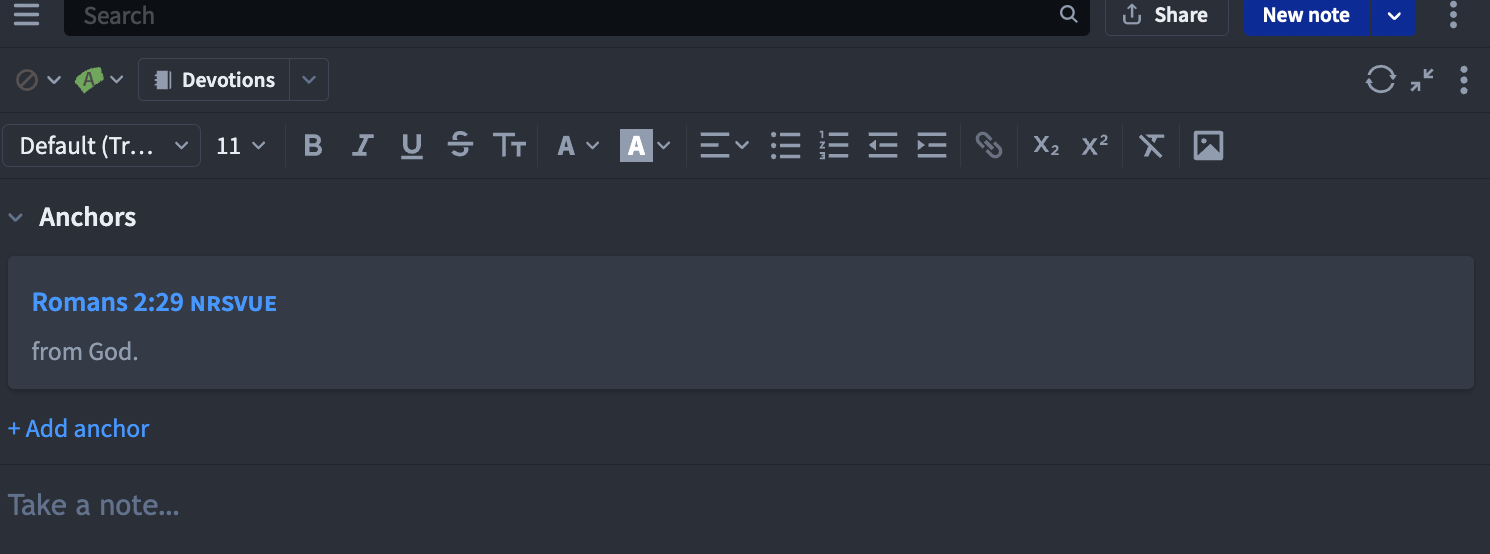The width and height of the screenshot is (1490, 554).
Task: Click the Share button
Action: point(1166,15)
